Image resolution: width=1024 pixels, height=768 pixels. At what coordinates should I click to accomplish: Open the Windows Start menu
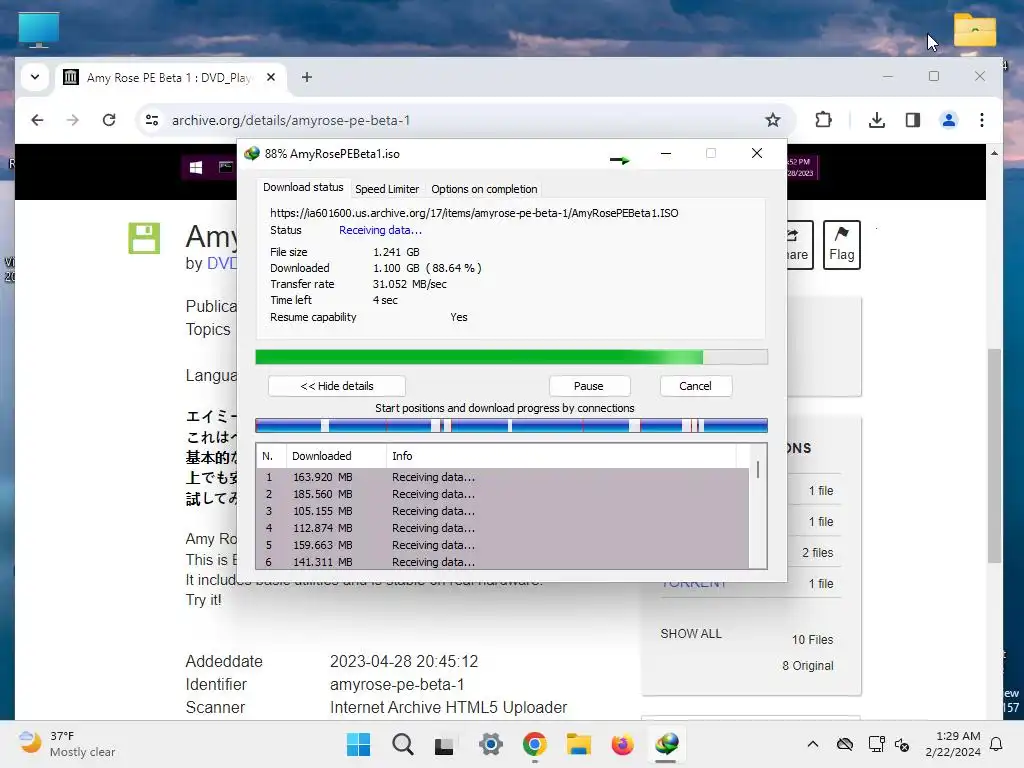pos(359,744)
